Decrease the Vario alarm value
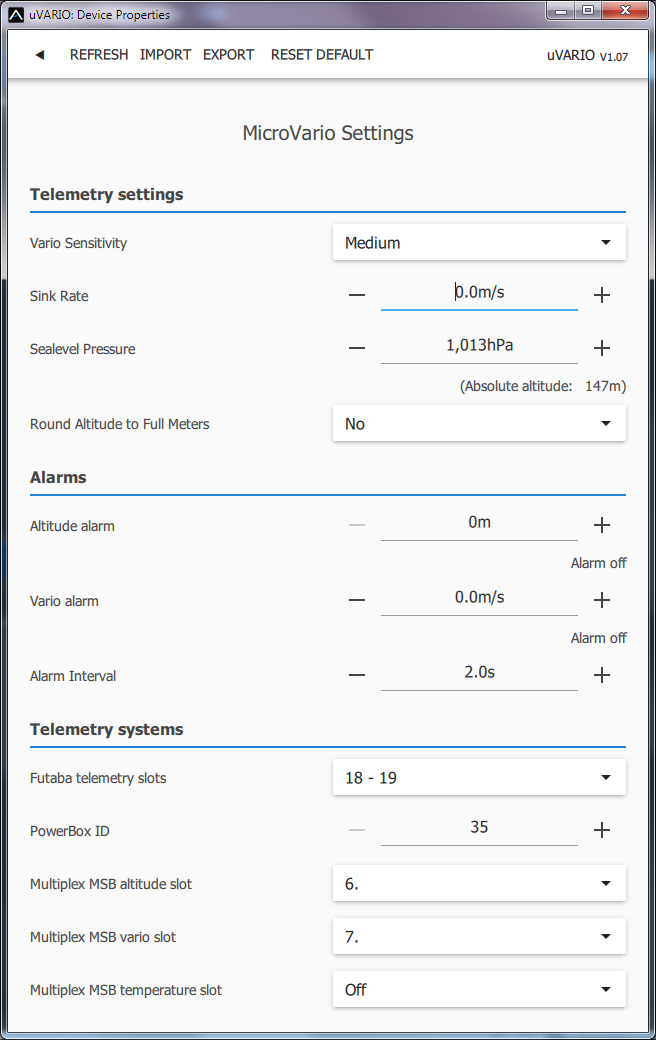Viewport: 656px width, 1040px height. [357, 600]
